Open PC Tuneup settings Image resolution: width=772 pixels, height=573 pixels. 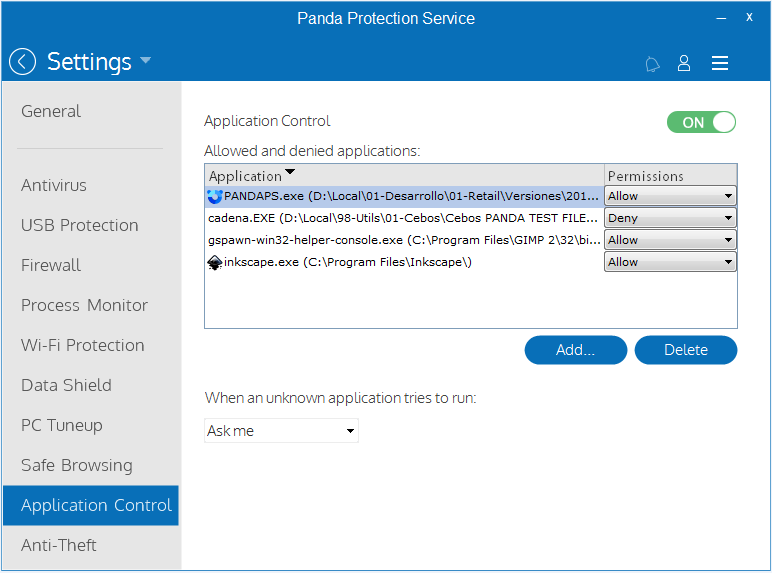point(62,425)
